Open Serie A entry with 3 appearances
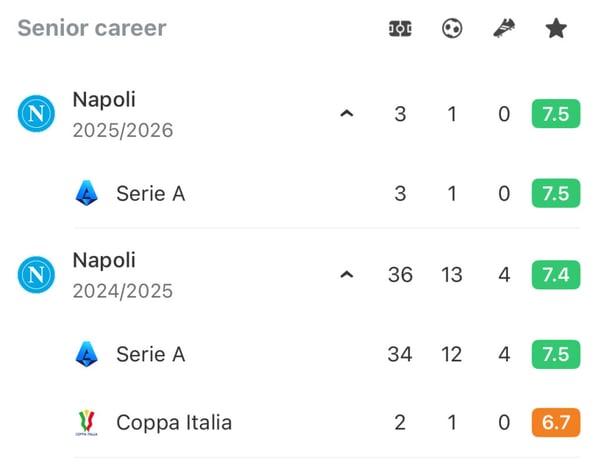The image size is (600, 468). [327, 193]
